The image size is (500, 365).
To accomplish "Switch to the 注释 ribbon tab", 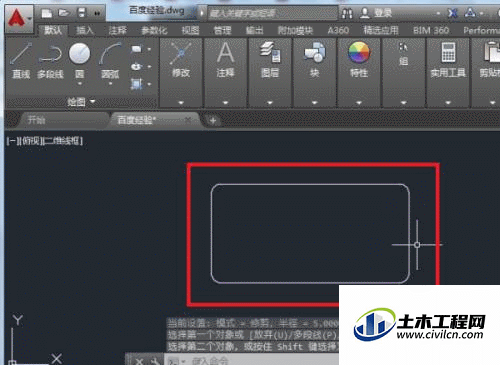I will click(x=117, y=31).
